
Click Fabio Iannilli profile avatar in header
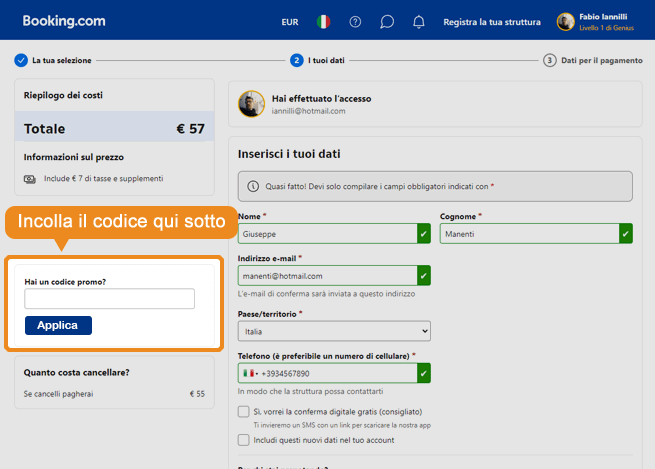click(566, 21)
